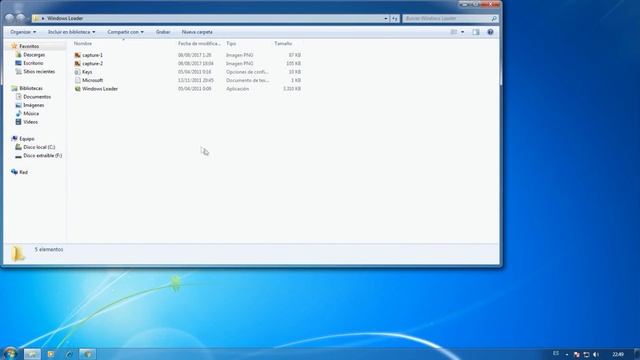Screen dimensions: 640x360
Task: Open the Imágenes library
Action: coord(33,105)
